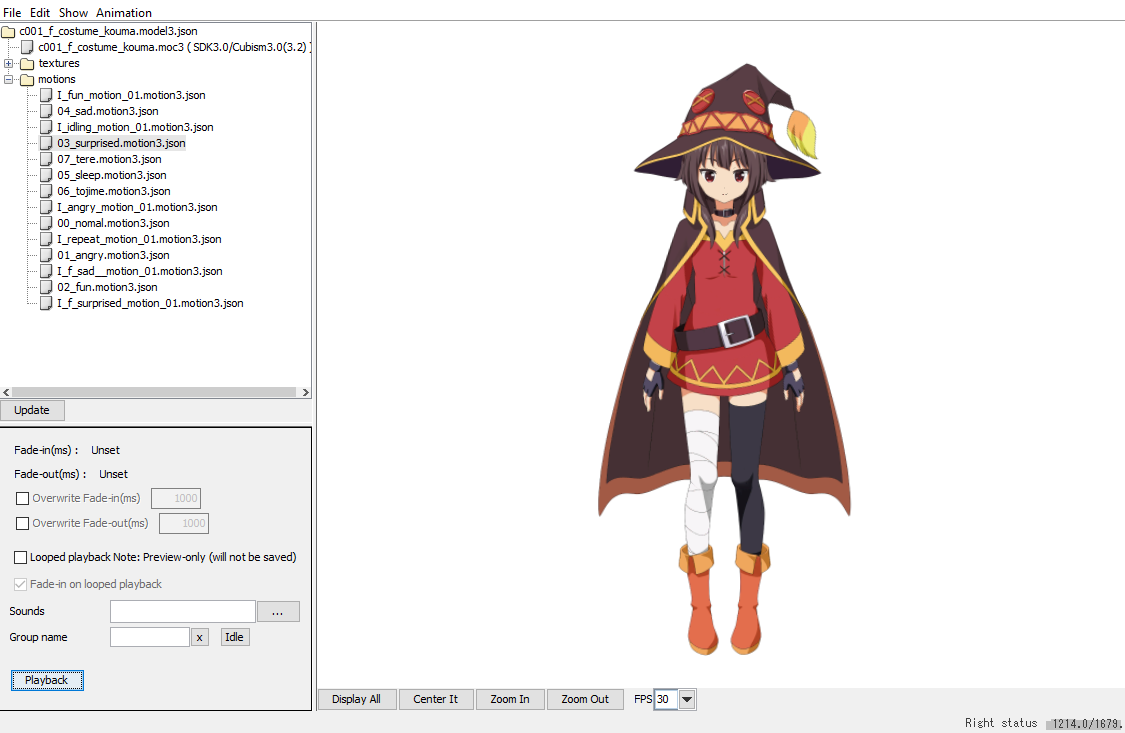Collapse the motions folder node
1125x733 pixels.
pos(9,80)
